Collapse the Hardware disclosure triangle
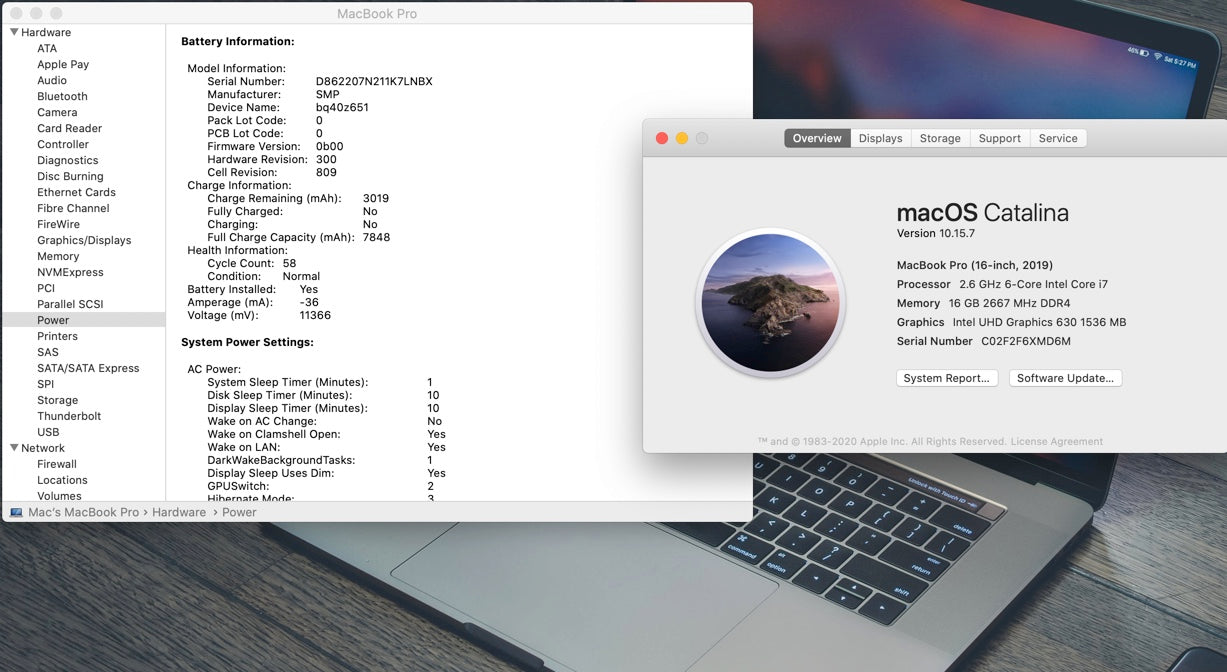The width and height of the screenshot is (1227, 672). click(14, 32)
